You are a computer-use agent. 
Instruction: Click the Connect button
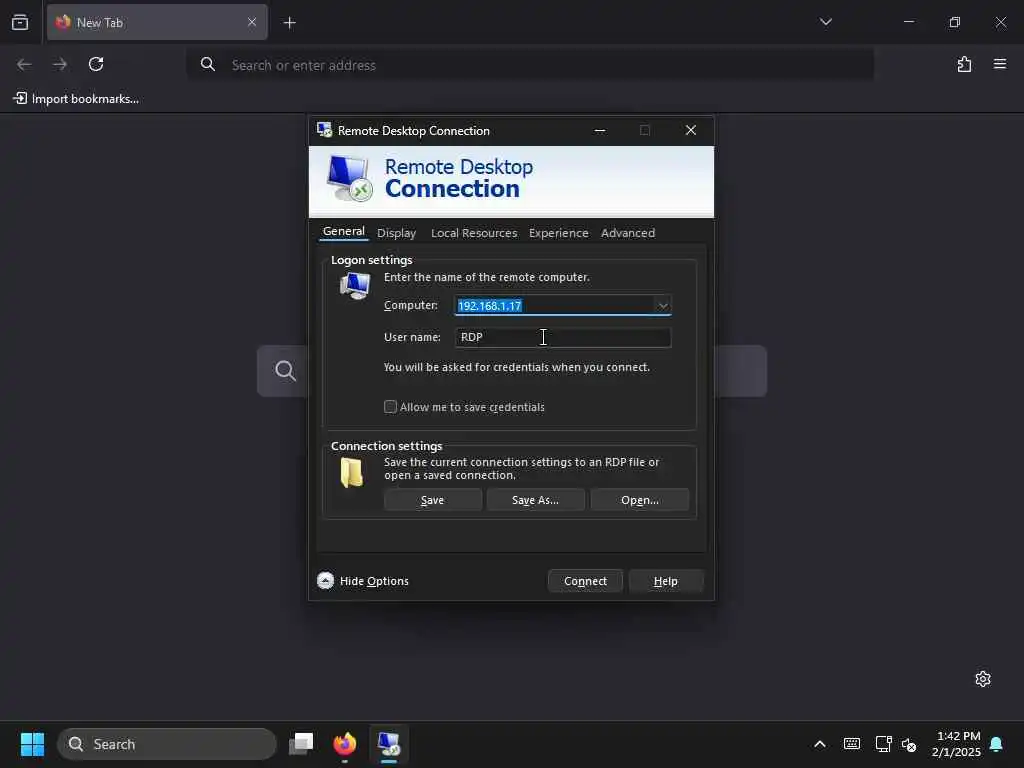point(585,581)
